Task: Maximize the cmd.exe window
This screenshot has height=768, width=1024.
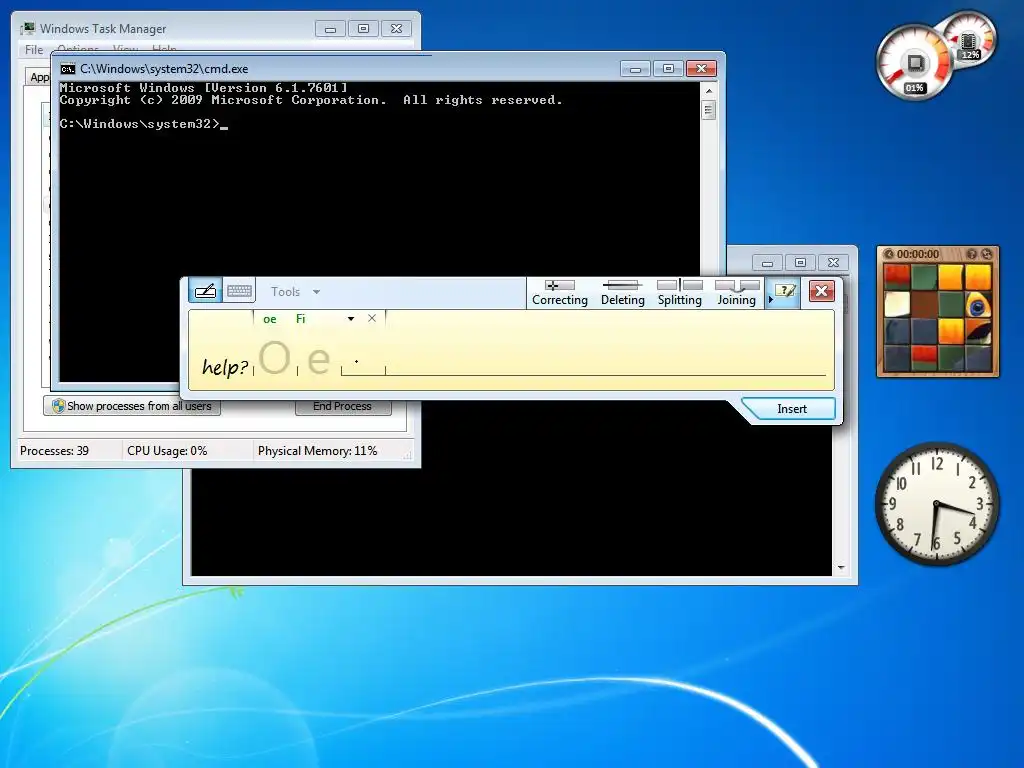Action: point(667,69)
